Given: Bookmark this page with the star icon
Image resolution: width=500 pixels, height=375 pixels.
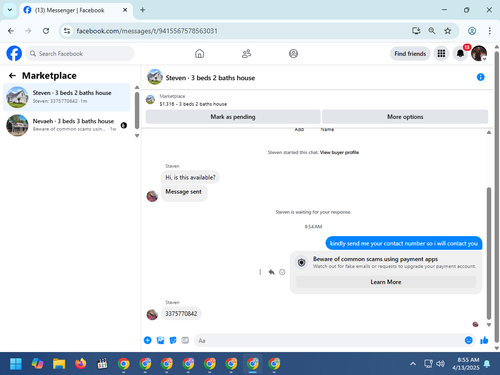Looking at the screenshot, I should [x=448, y=31].
